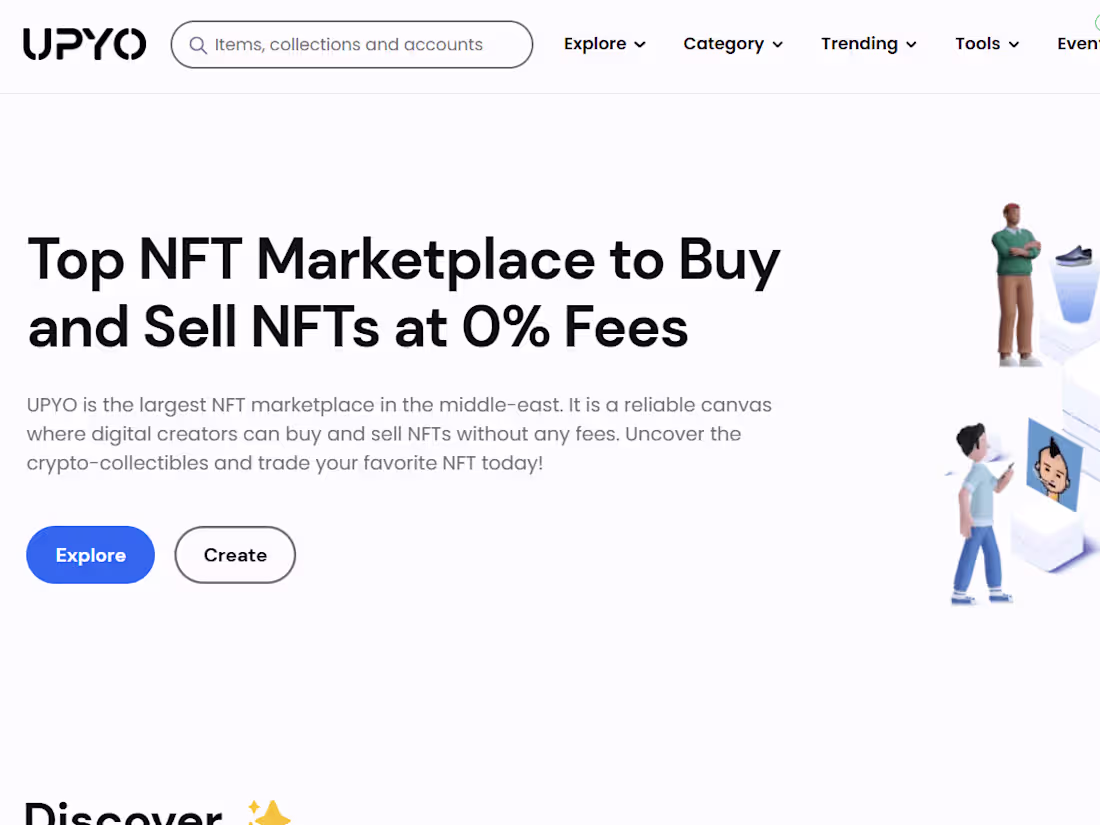Click the magnifying glass search icon
Screen dimensions: 1100x825
[198, 44]
